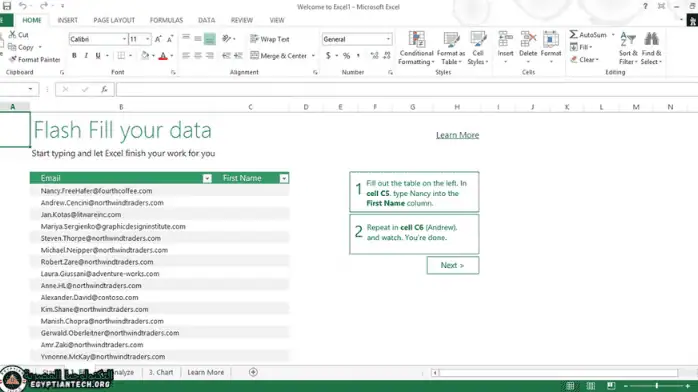The width and height of the screenshot is (698, 392).
Task: Click the Next > button
Action: (453, 265)
